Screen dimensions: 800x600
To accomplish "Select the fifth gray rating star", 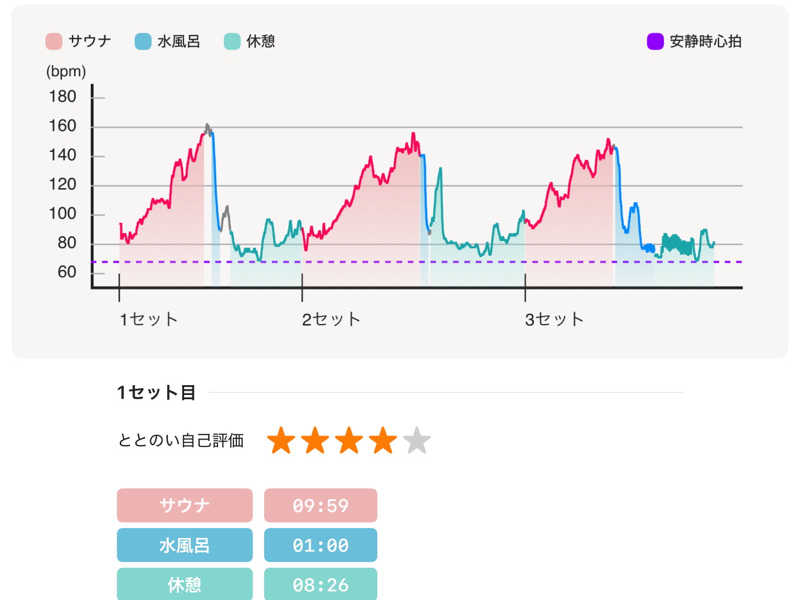I will tap(417, 440).
